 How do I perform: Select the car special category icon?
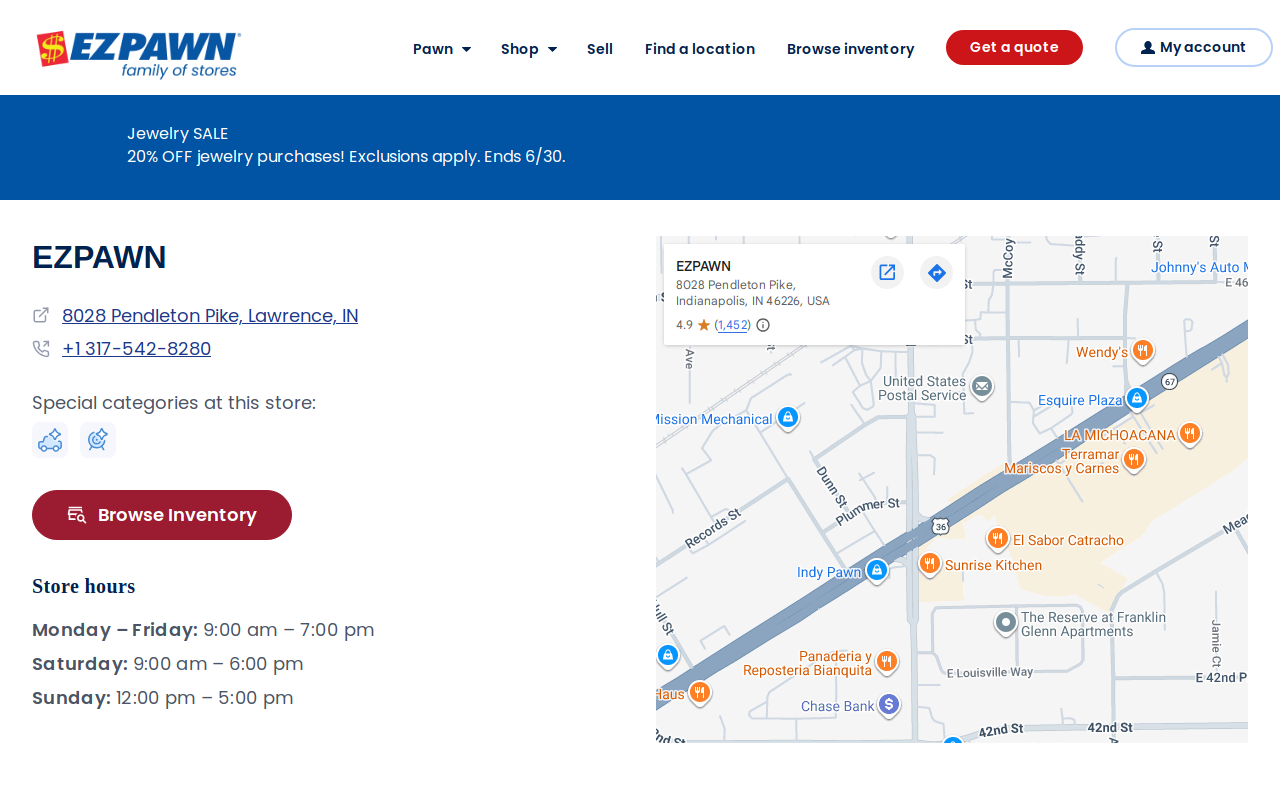coord(50,440)
